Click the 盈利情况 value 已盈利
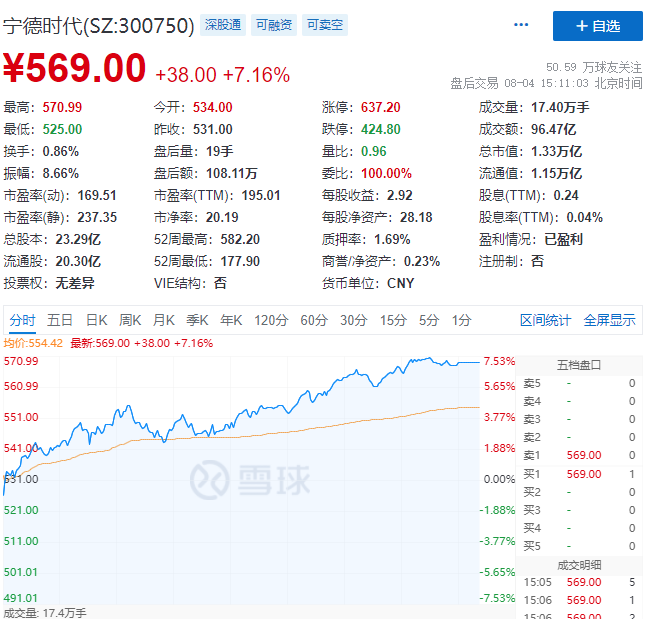The image size is (656, 619). tap(564, 239)
